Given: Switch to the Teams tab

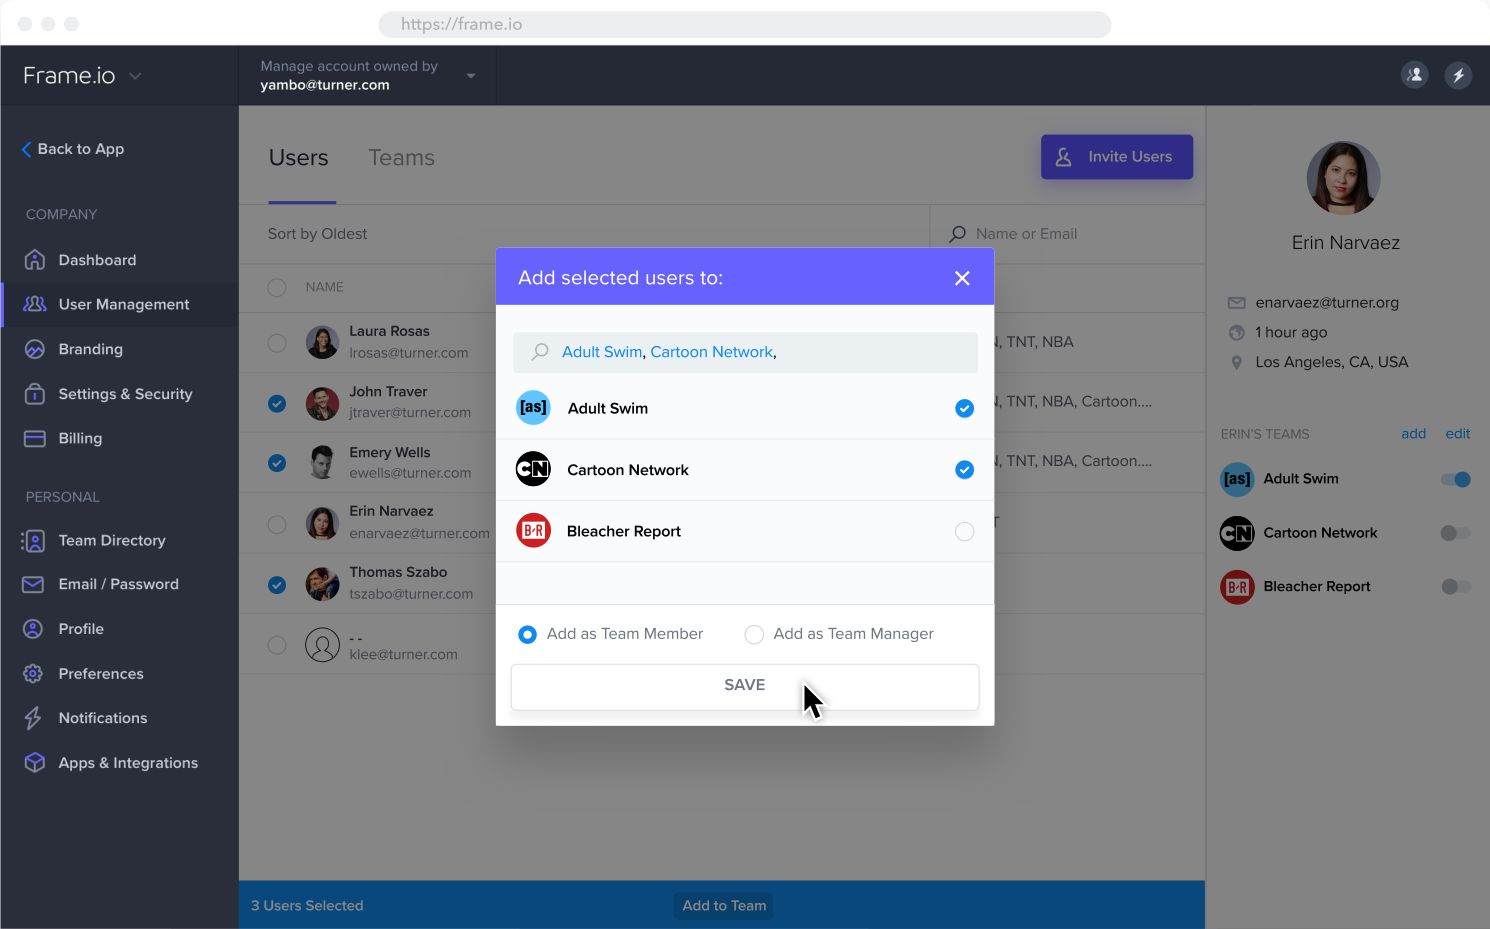Looking at the screenshot, I should pyautogui.click(x=401, y=158).
